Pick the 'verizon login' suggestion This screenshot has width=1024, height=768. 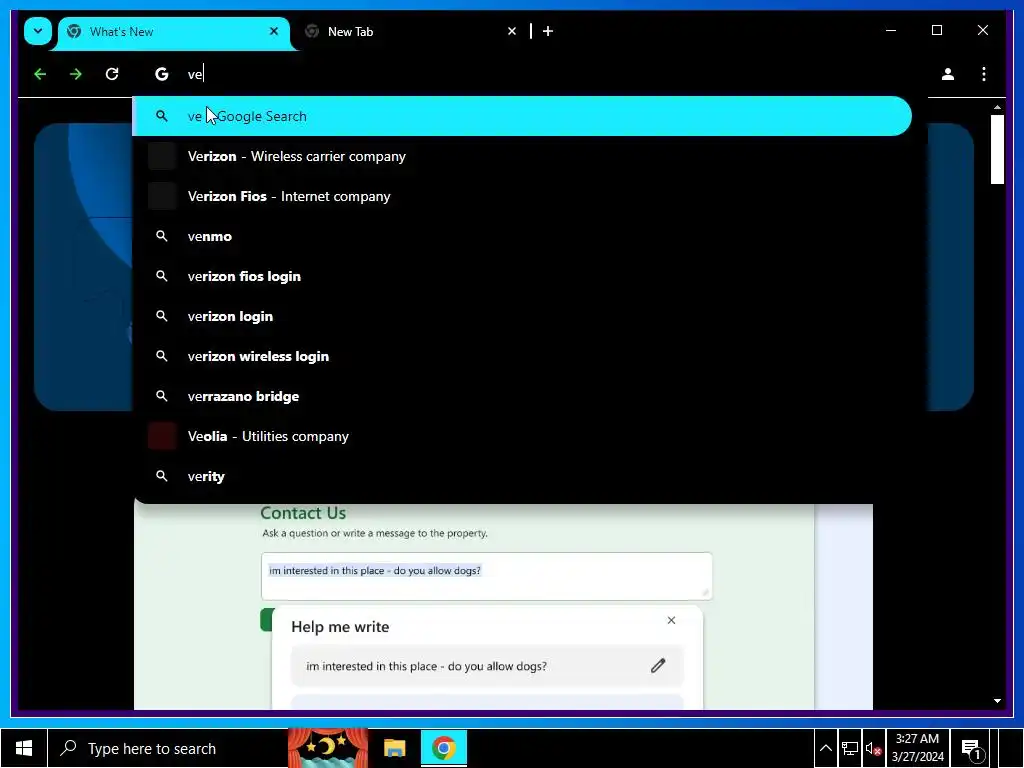tap(522, 316)
